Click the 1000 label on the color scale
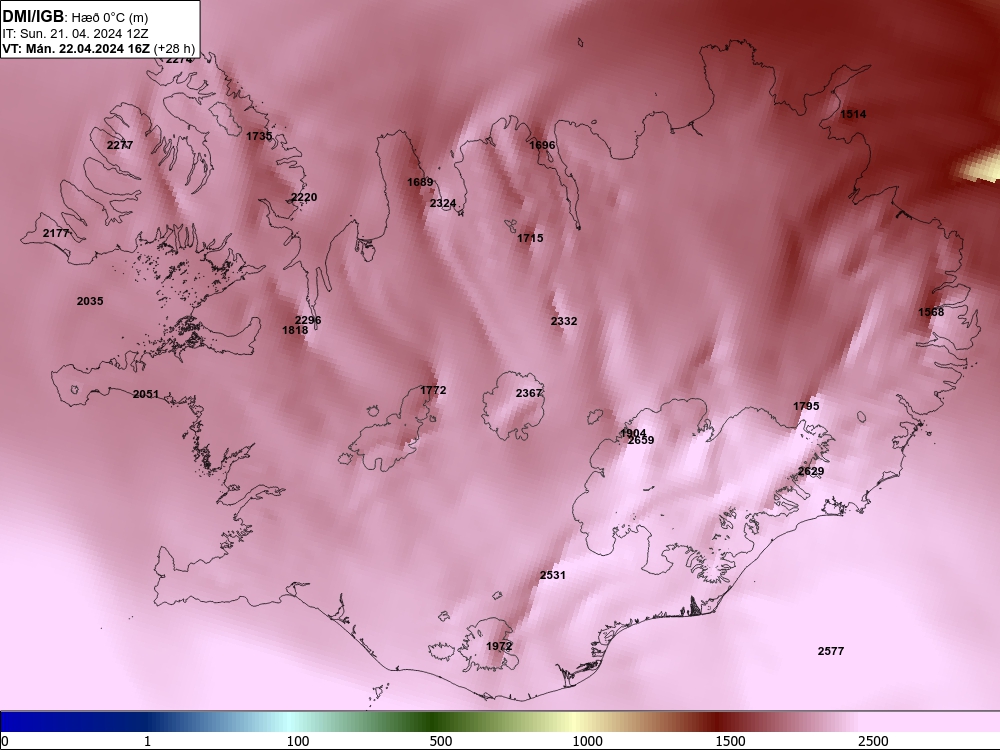This screenshot has width=1000, height=750. (x=587, y=741)
